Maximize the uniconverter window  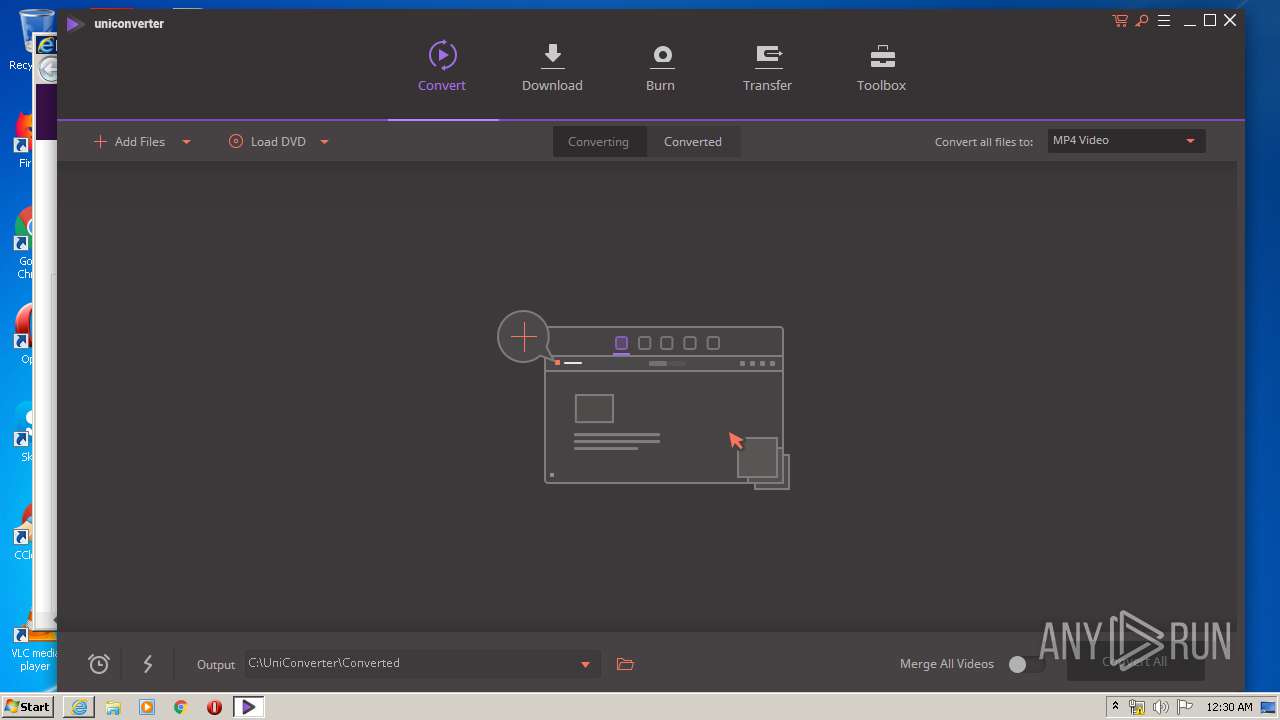tap(1210, 21)
